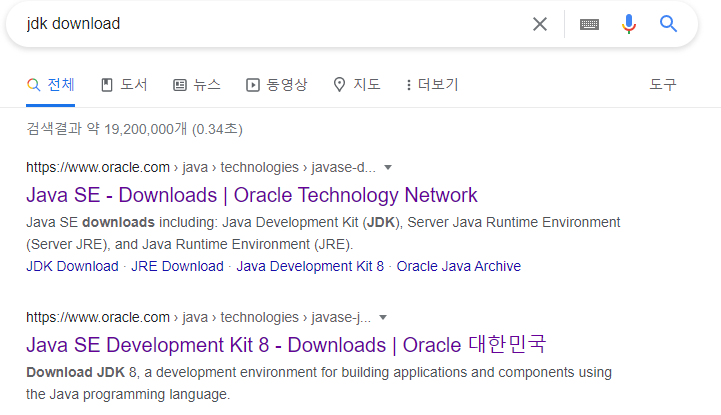Open 'Java SE - Downloads | Oracle Technology Network'

point(252,195)
